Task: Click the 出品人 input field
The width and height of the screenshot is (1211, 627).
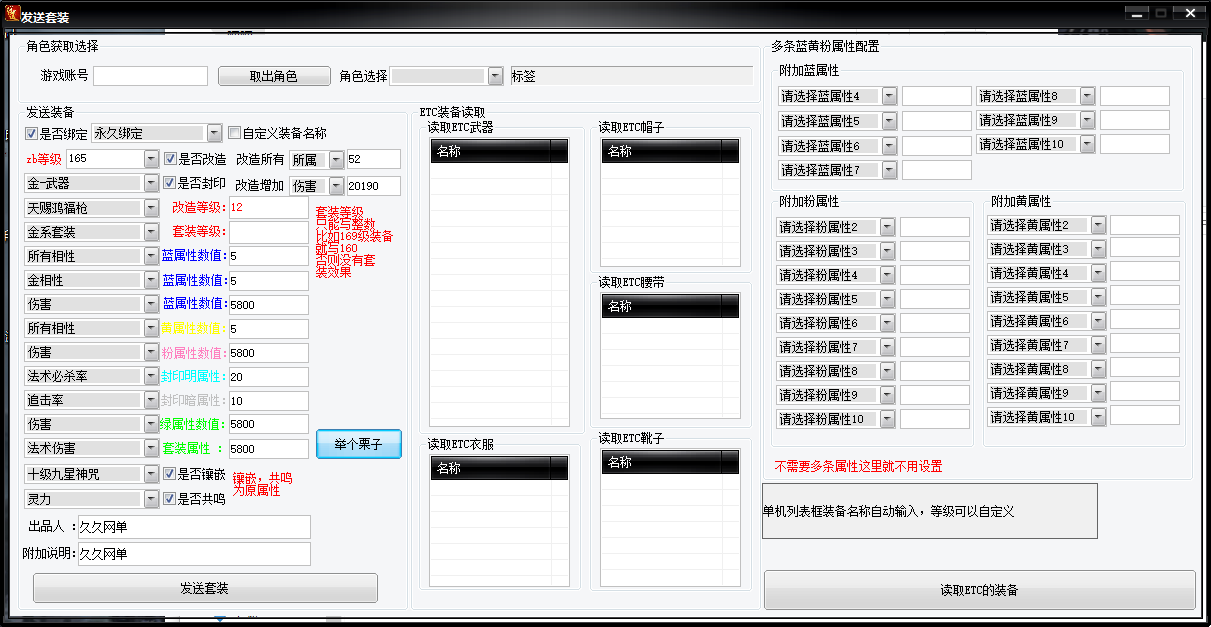Action: click(x=194, y=527)
